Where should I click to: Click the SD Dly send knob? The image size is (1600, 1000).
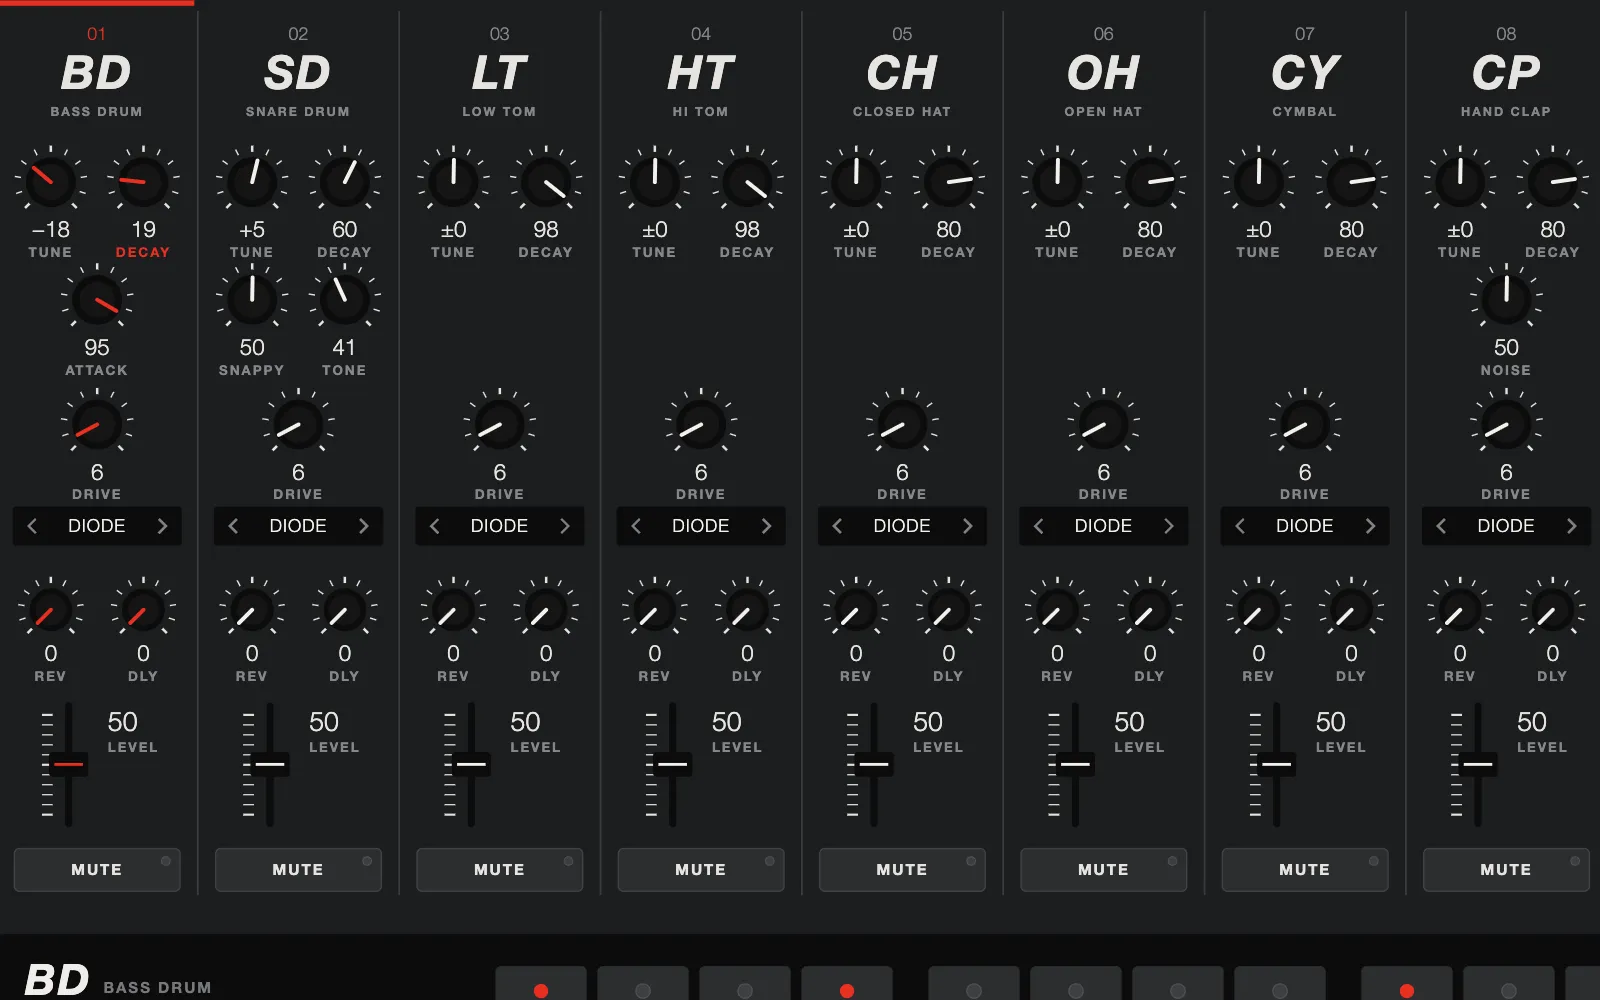(x=344, y=609)
